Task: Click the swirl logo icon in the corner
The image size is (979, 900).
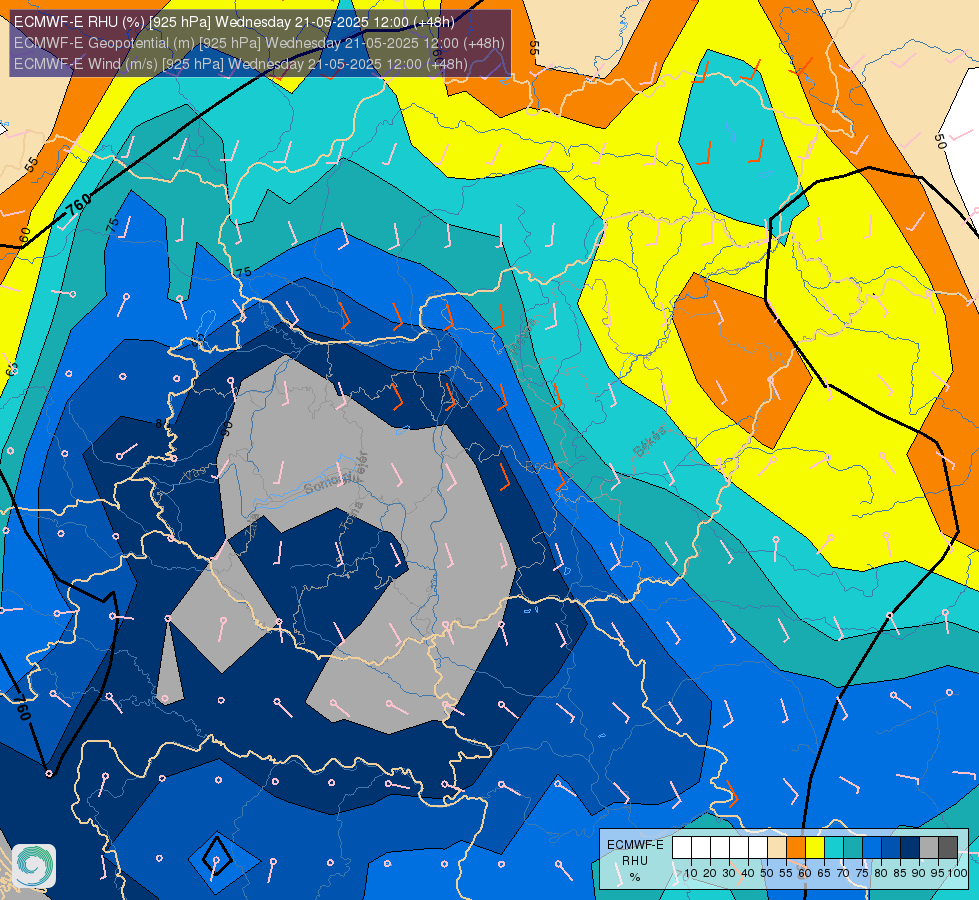Action: click(34, 866)
